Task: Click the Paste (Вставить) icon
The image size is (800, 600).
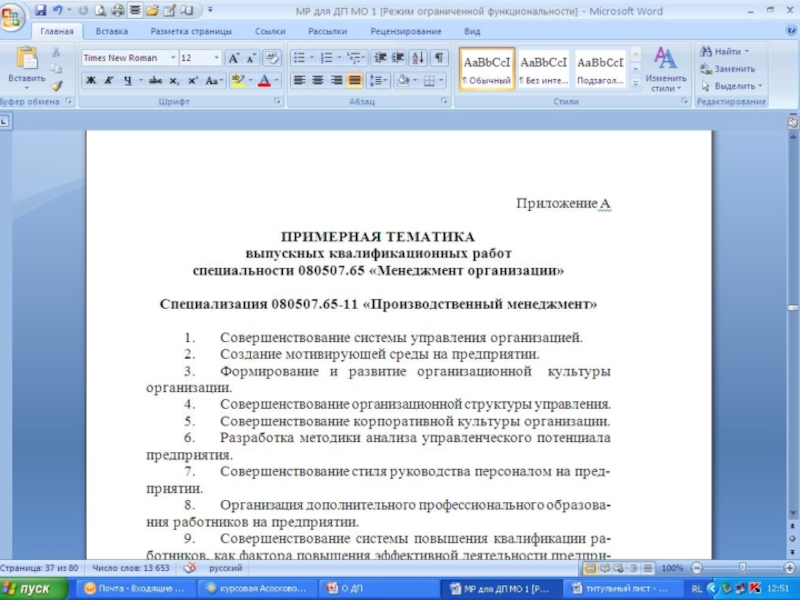Action: (26, 62)
